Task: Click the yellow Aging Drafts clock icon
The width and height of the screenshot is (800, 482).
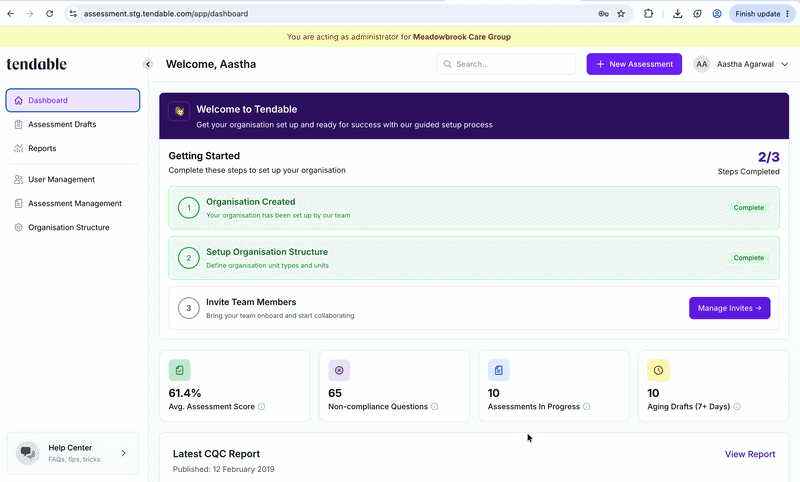Action: point(658,370)
